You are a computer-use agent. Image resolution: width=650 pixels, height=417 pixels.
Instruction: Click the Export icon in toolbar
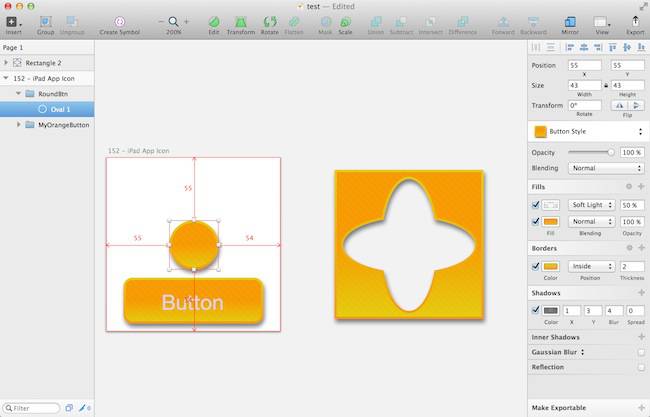click(635, 22)
